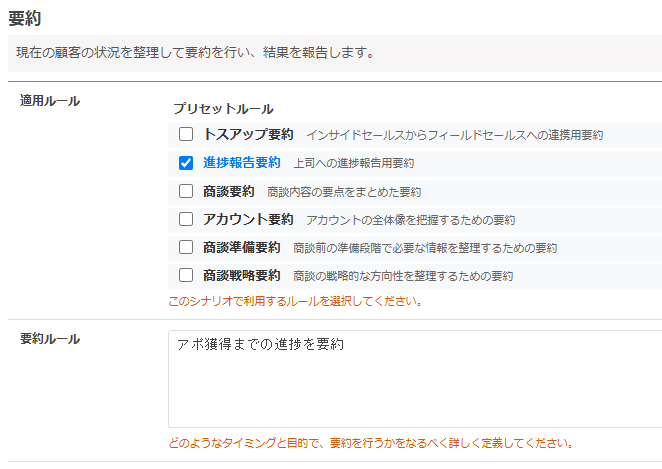The width and height of the screenshot is (662, 469).
Task: Enable the トスアップ要約 checkbox
Action: pos(186,135)
